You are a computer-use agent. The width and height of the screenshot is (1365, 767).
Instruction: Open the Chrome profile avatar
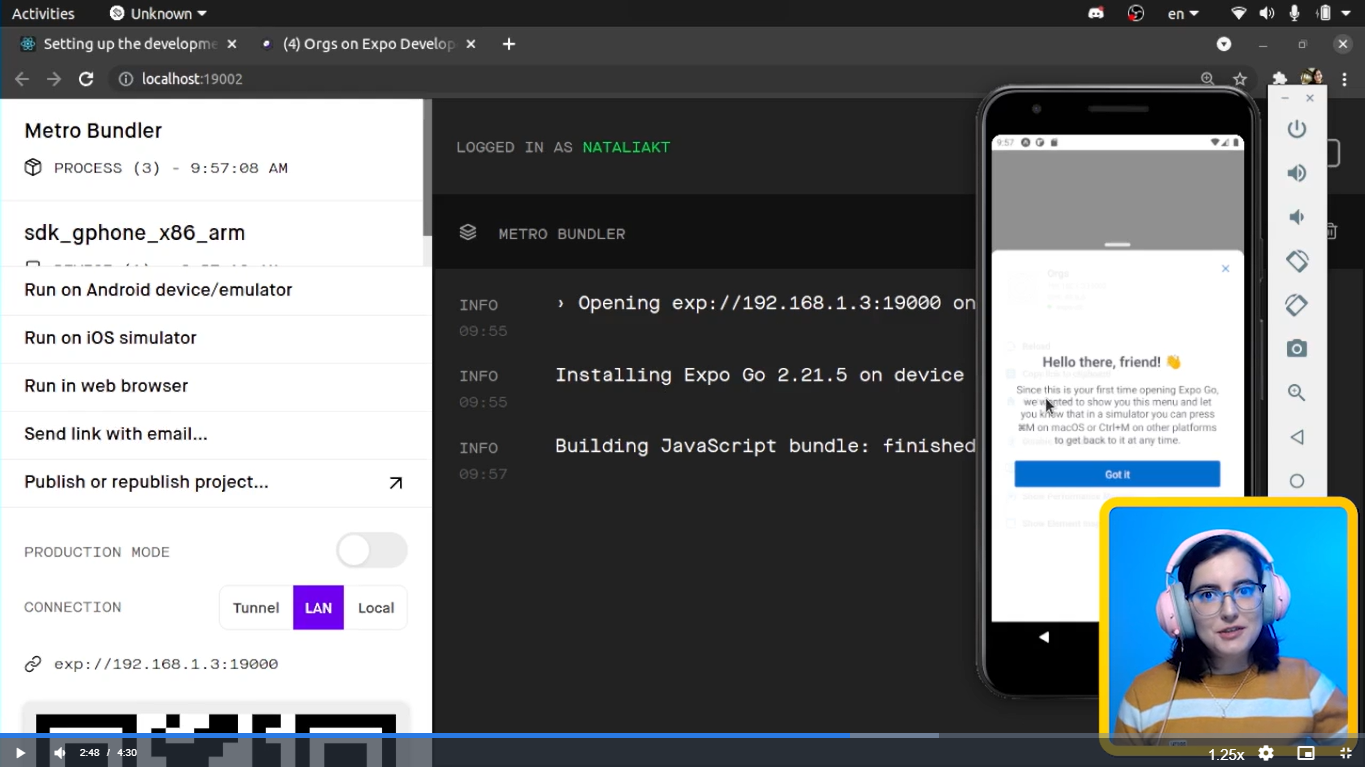point(1311,78)
